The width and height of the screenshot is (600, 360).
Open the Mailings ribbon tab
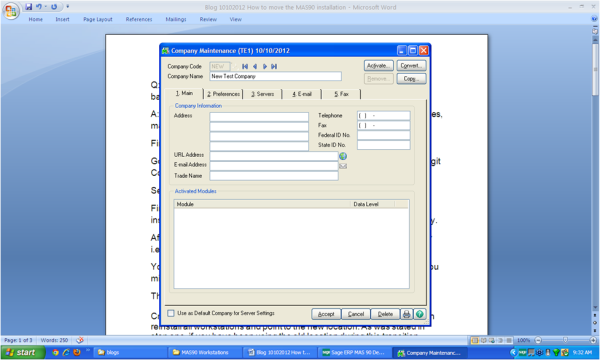click(x=176, y=19)
